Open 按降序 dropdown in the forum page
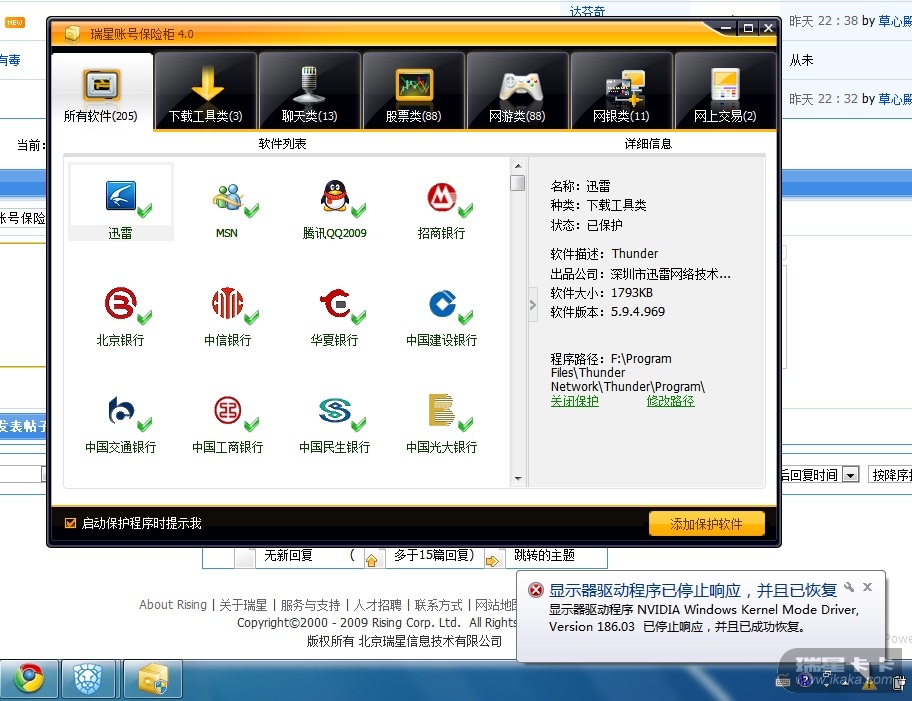 pos(890,475)
